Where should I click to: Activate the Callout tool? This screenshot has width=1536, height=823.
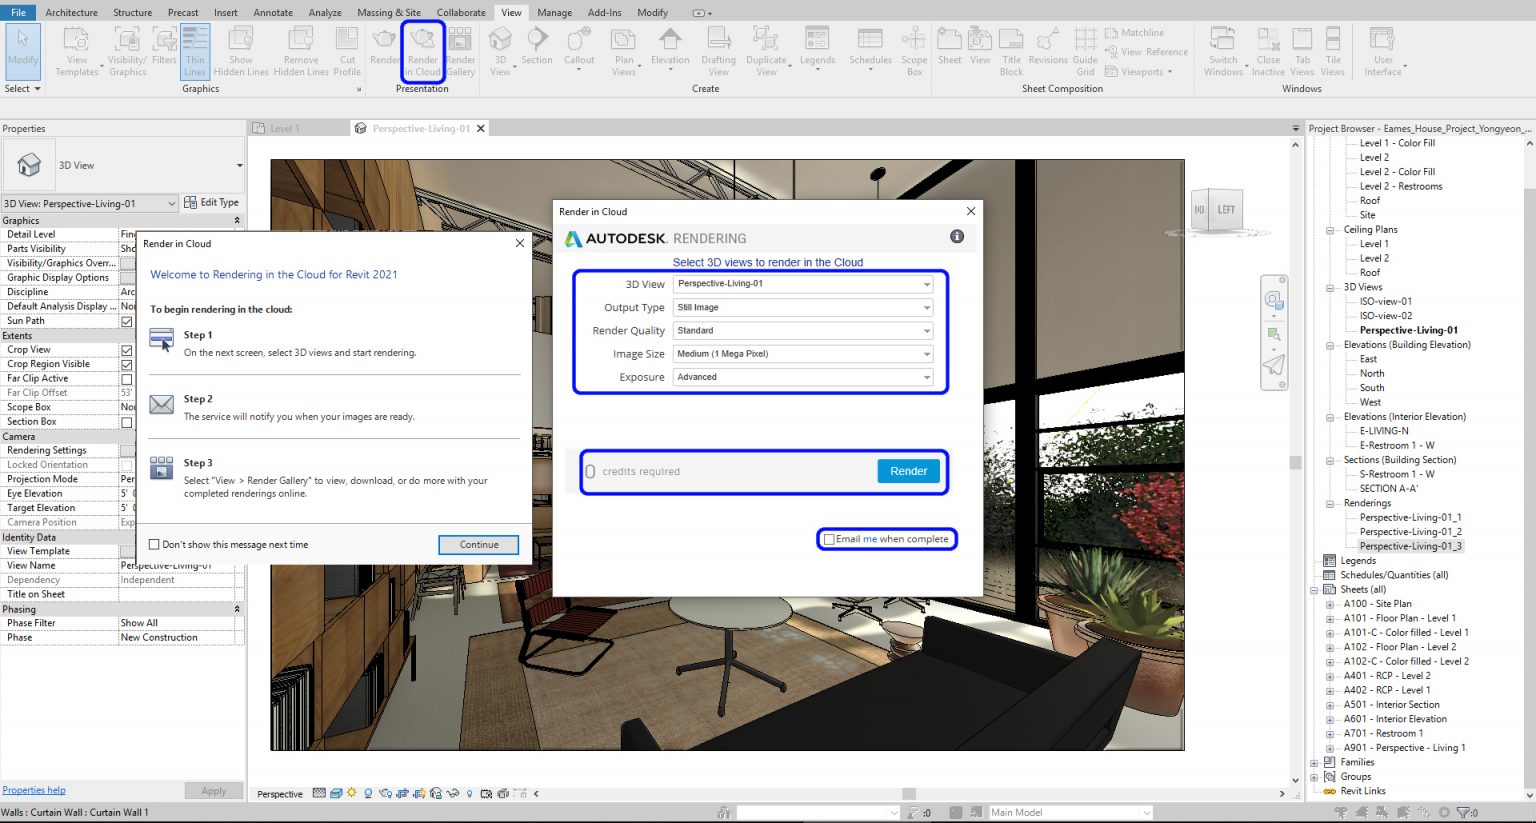578,50
